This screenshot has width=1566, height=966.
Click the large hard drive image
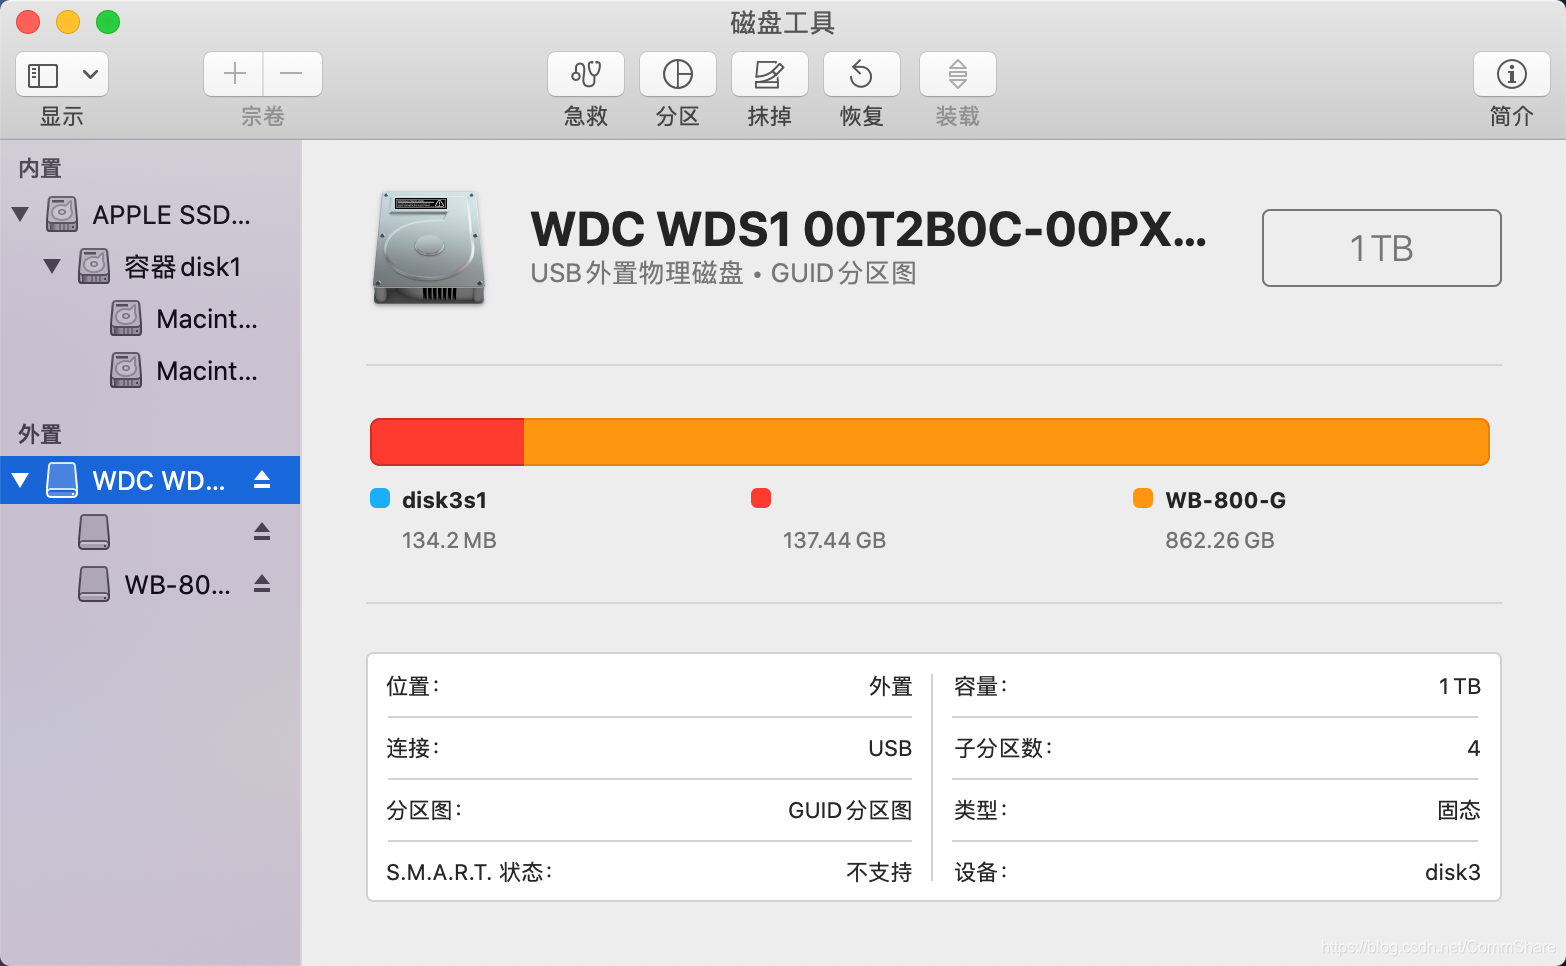click(429, 248)
